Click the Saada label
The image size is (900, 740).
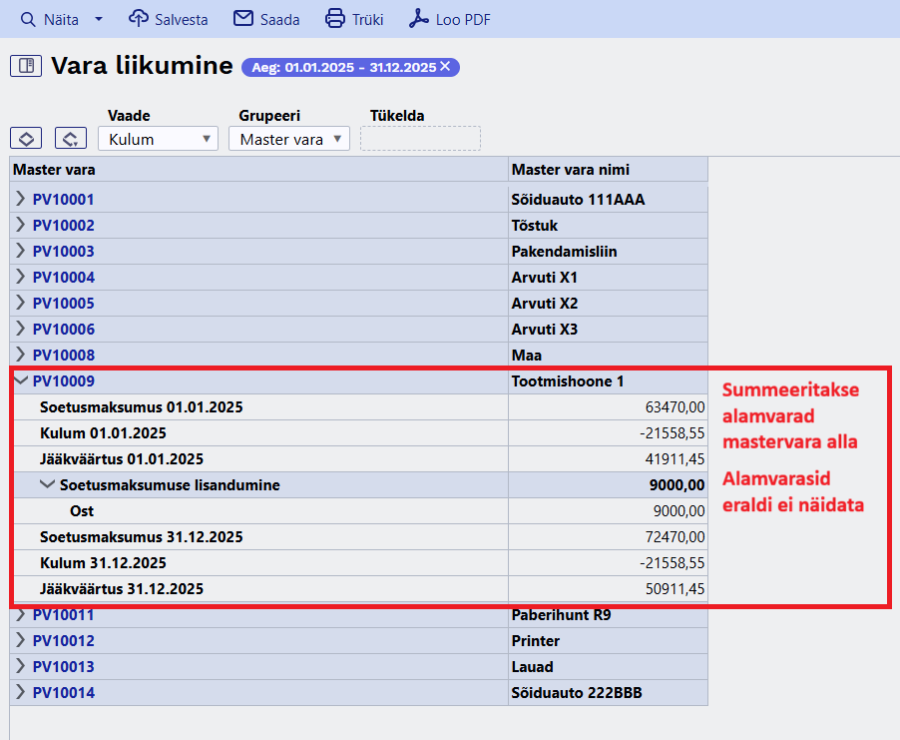(x=280, y=20)
